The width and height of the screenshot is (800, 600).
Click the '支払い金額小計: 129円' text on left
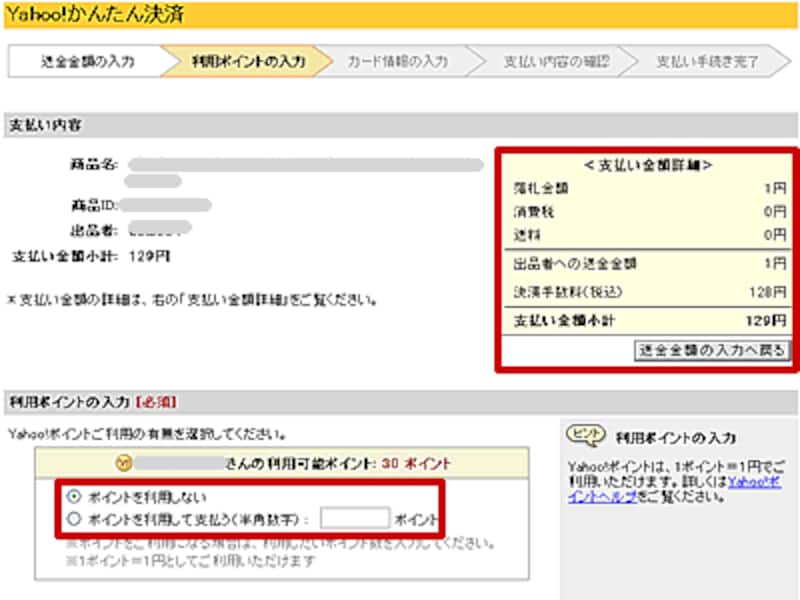(x=91, y=256)
